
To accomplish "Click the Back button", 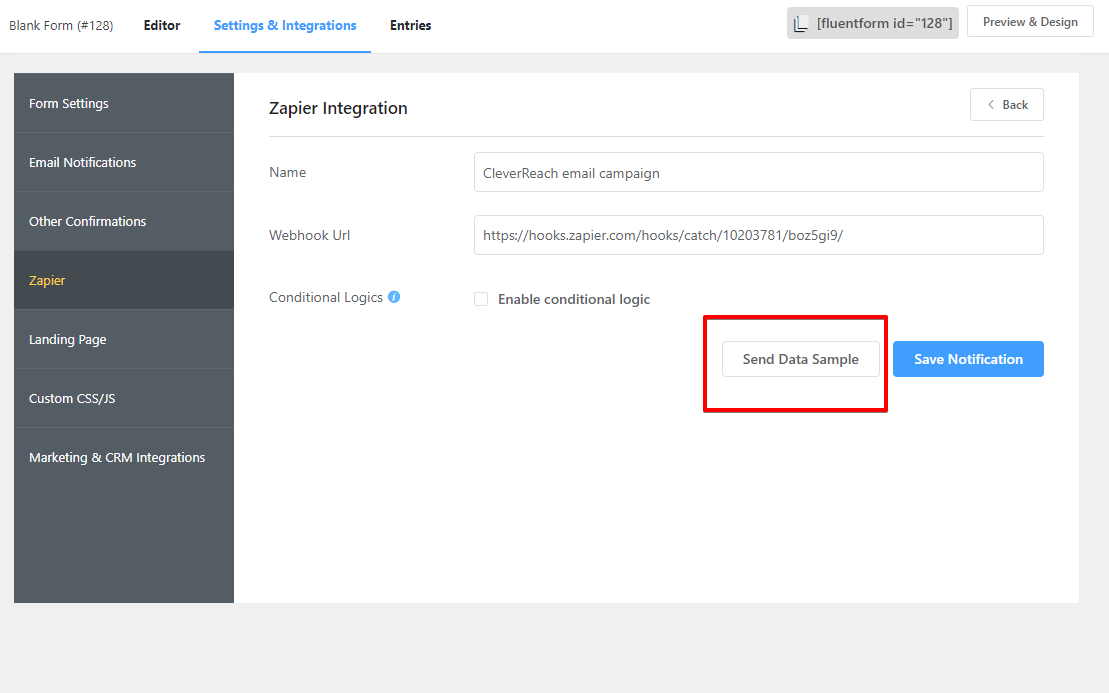I will [x=1006, y=105].
